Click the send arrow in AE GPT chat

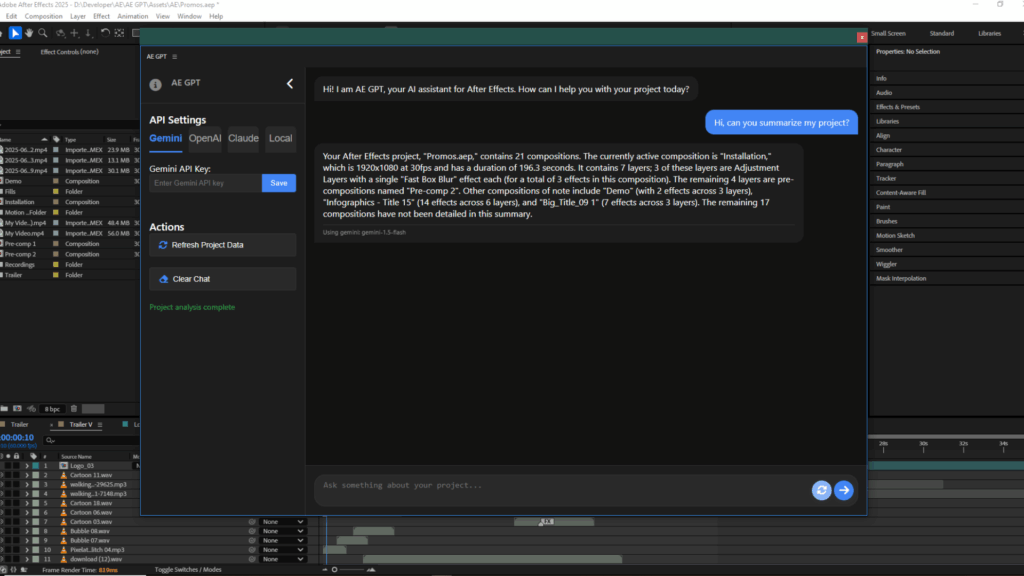843,490
